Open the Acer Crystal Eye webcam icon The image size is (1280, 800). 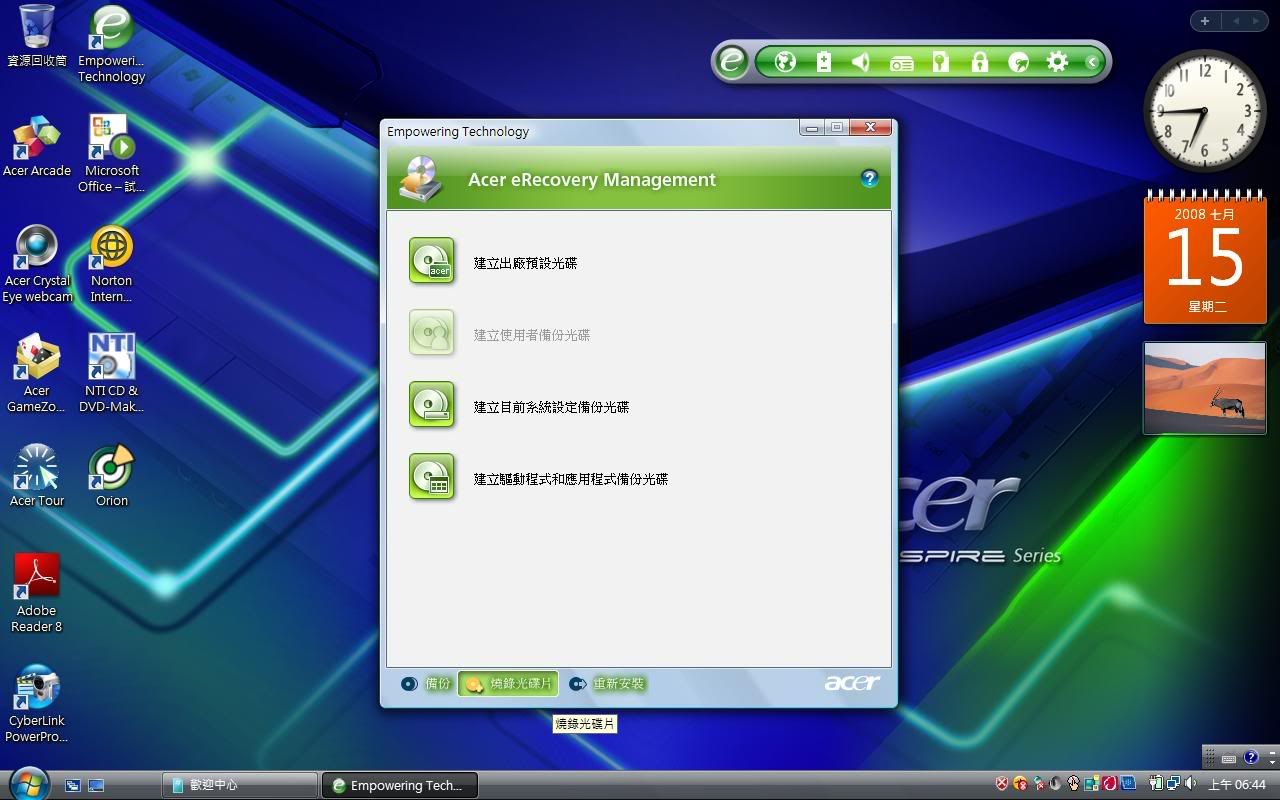[x=37, y=264]
